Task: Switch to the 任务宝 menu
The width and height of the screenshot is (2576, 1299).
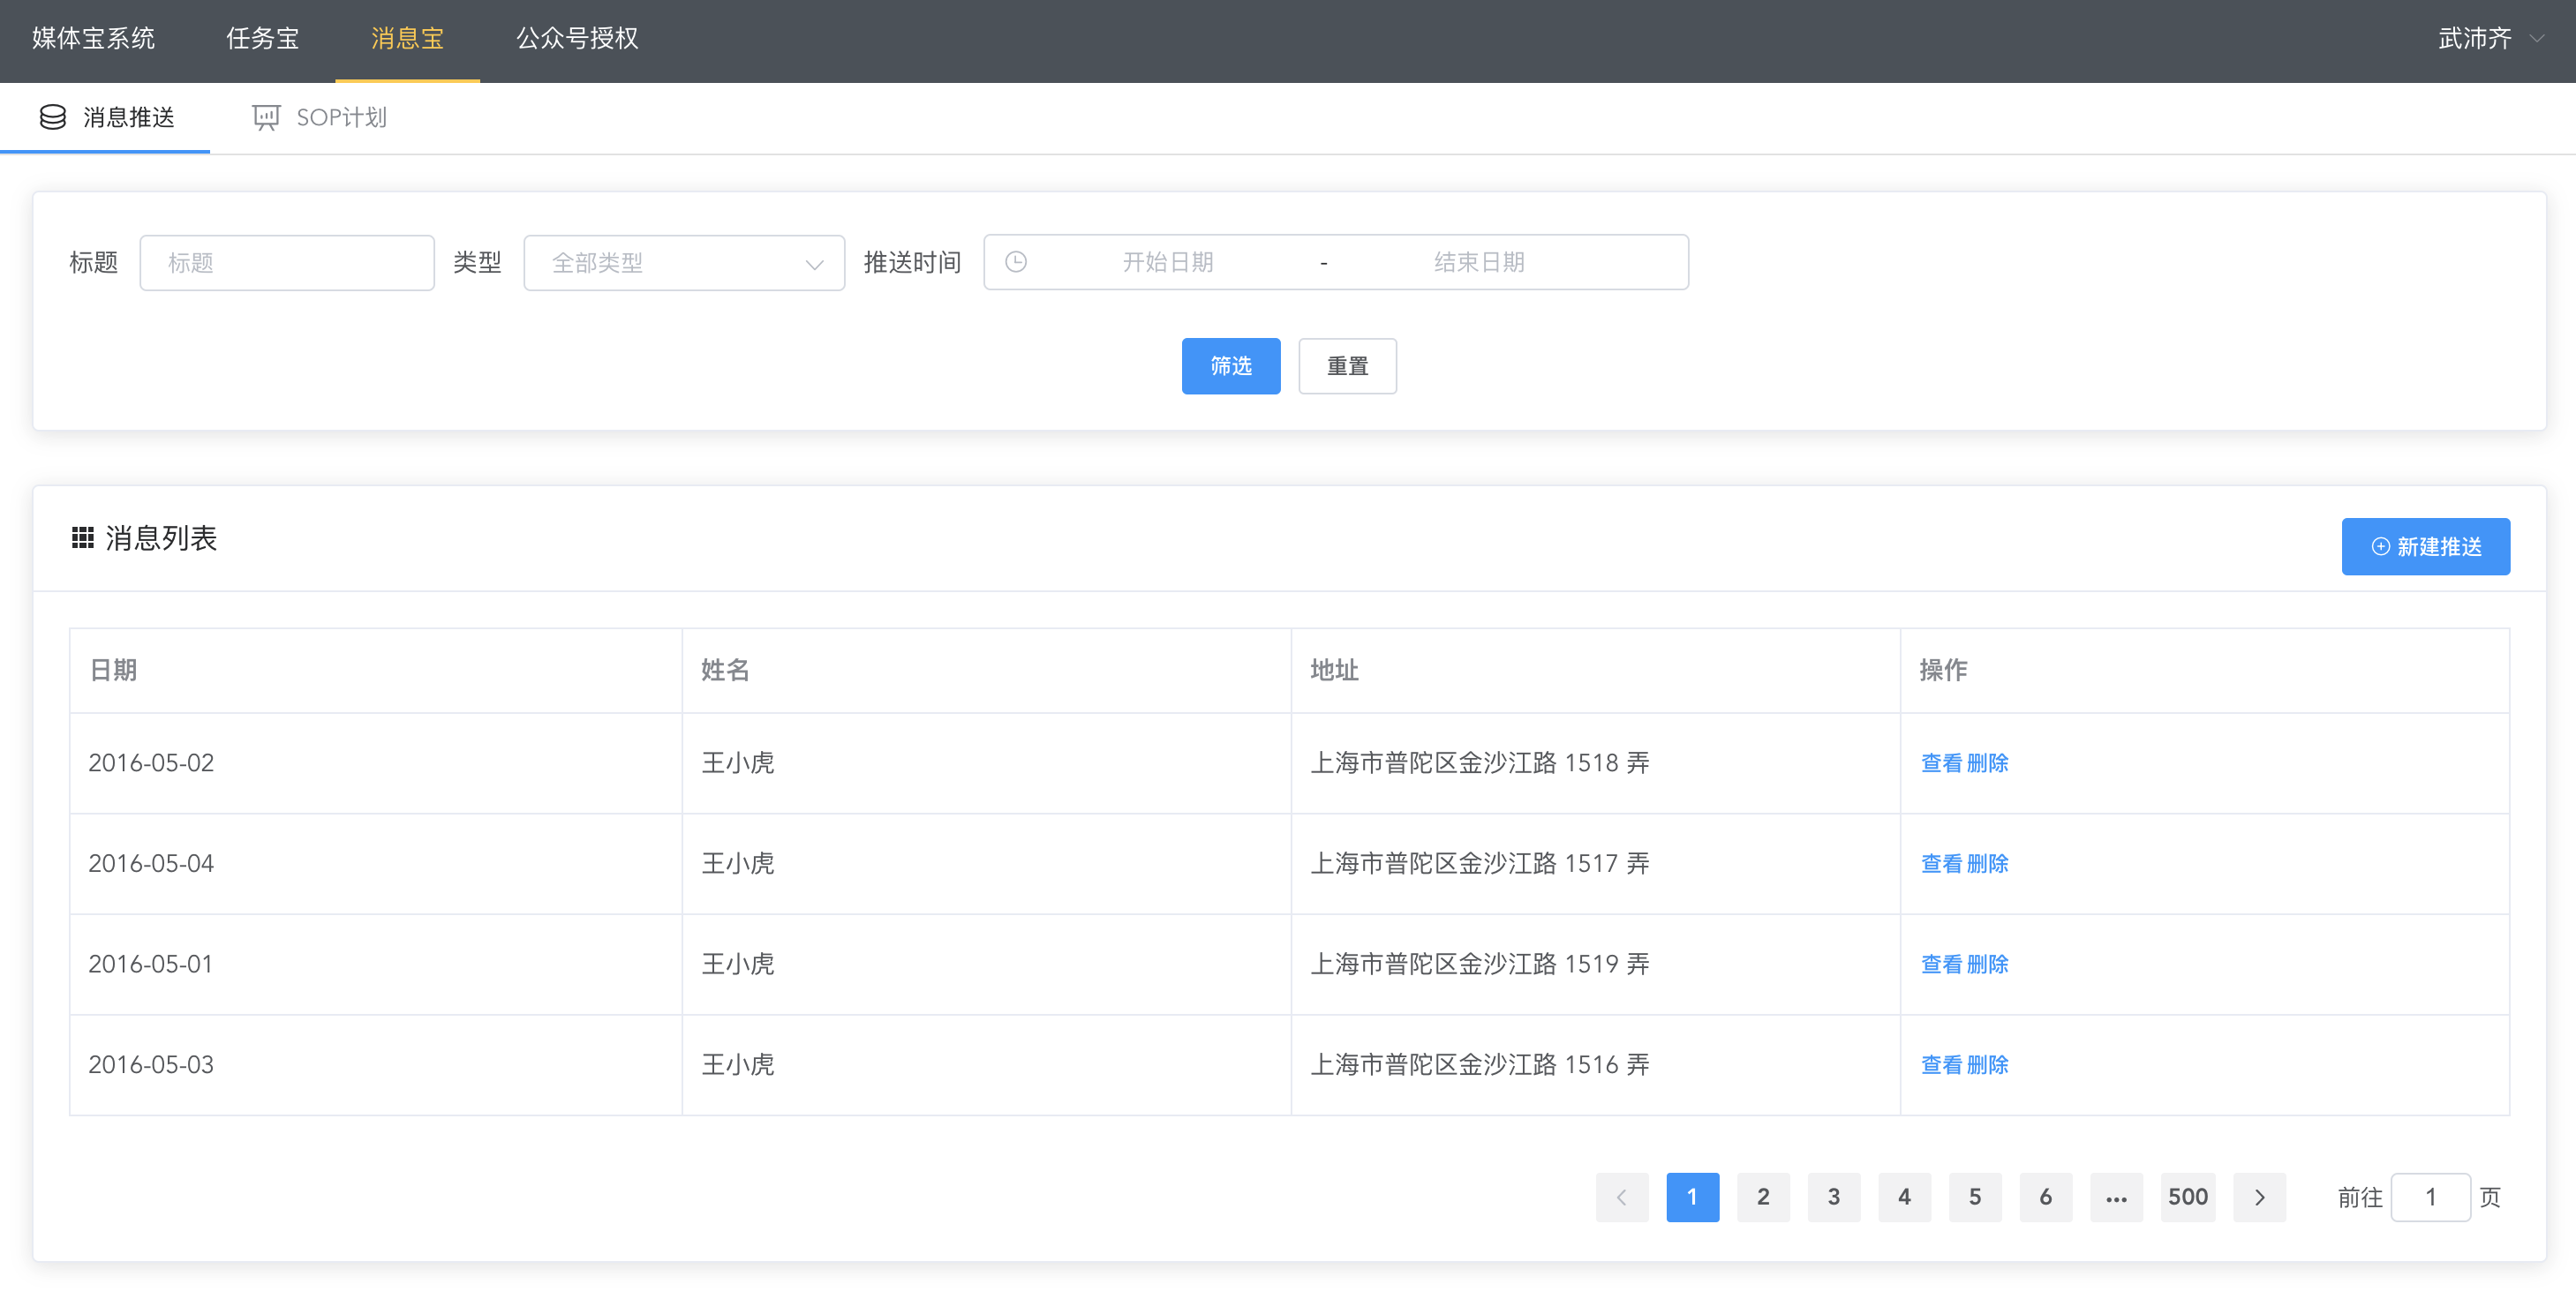Action: pos(263,39)
